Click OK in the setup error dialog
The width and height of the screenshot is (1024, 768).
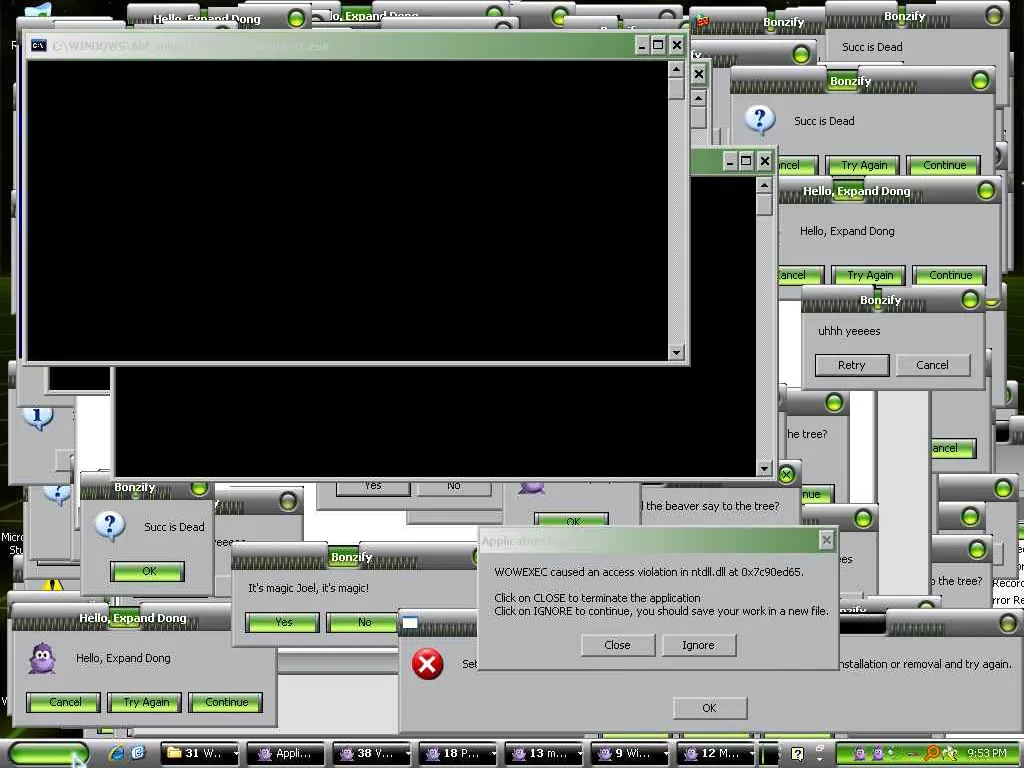(x=710, y=708)
